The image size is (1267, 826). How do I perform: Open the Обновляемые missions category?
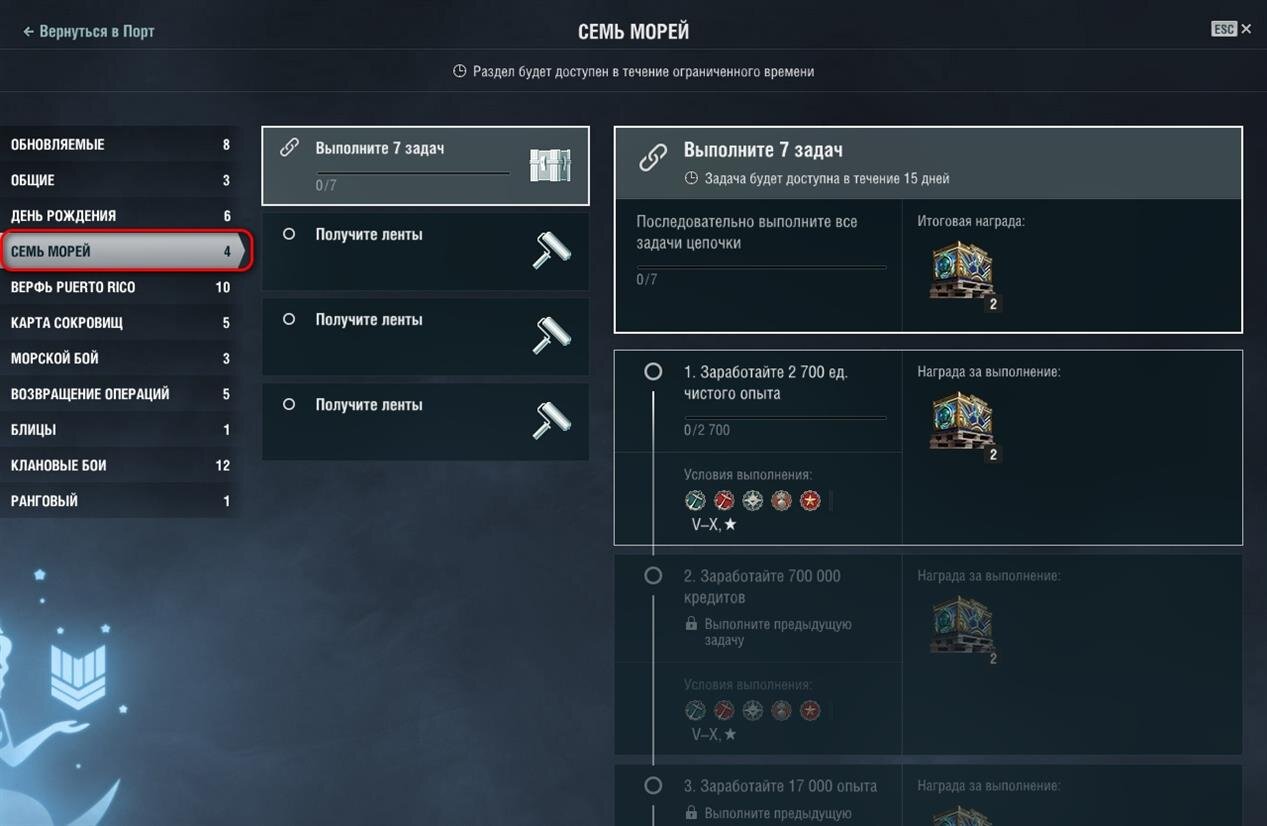click(x=120, y=145)
